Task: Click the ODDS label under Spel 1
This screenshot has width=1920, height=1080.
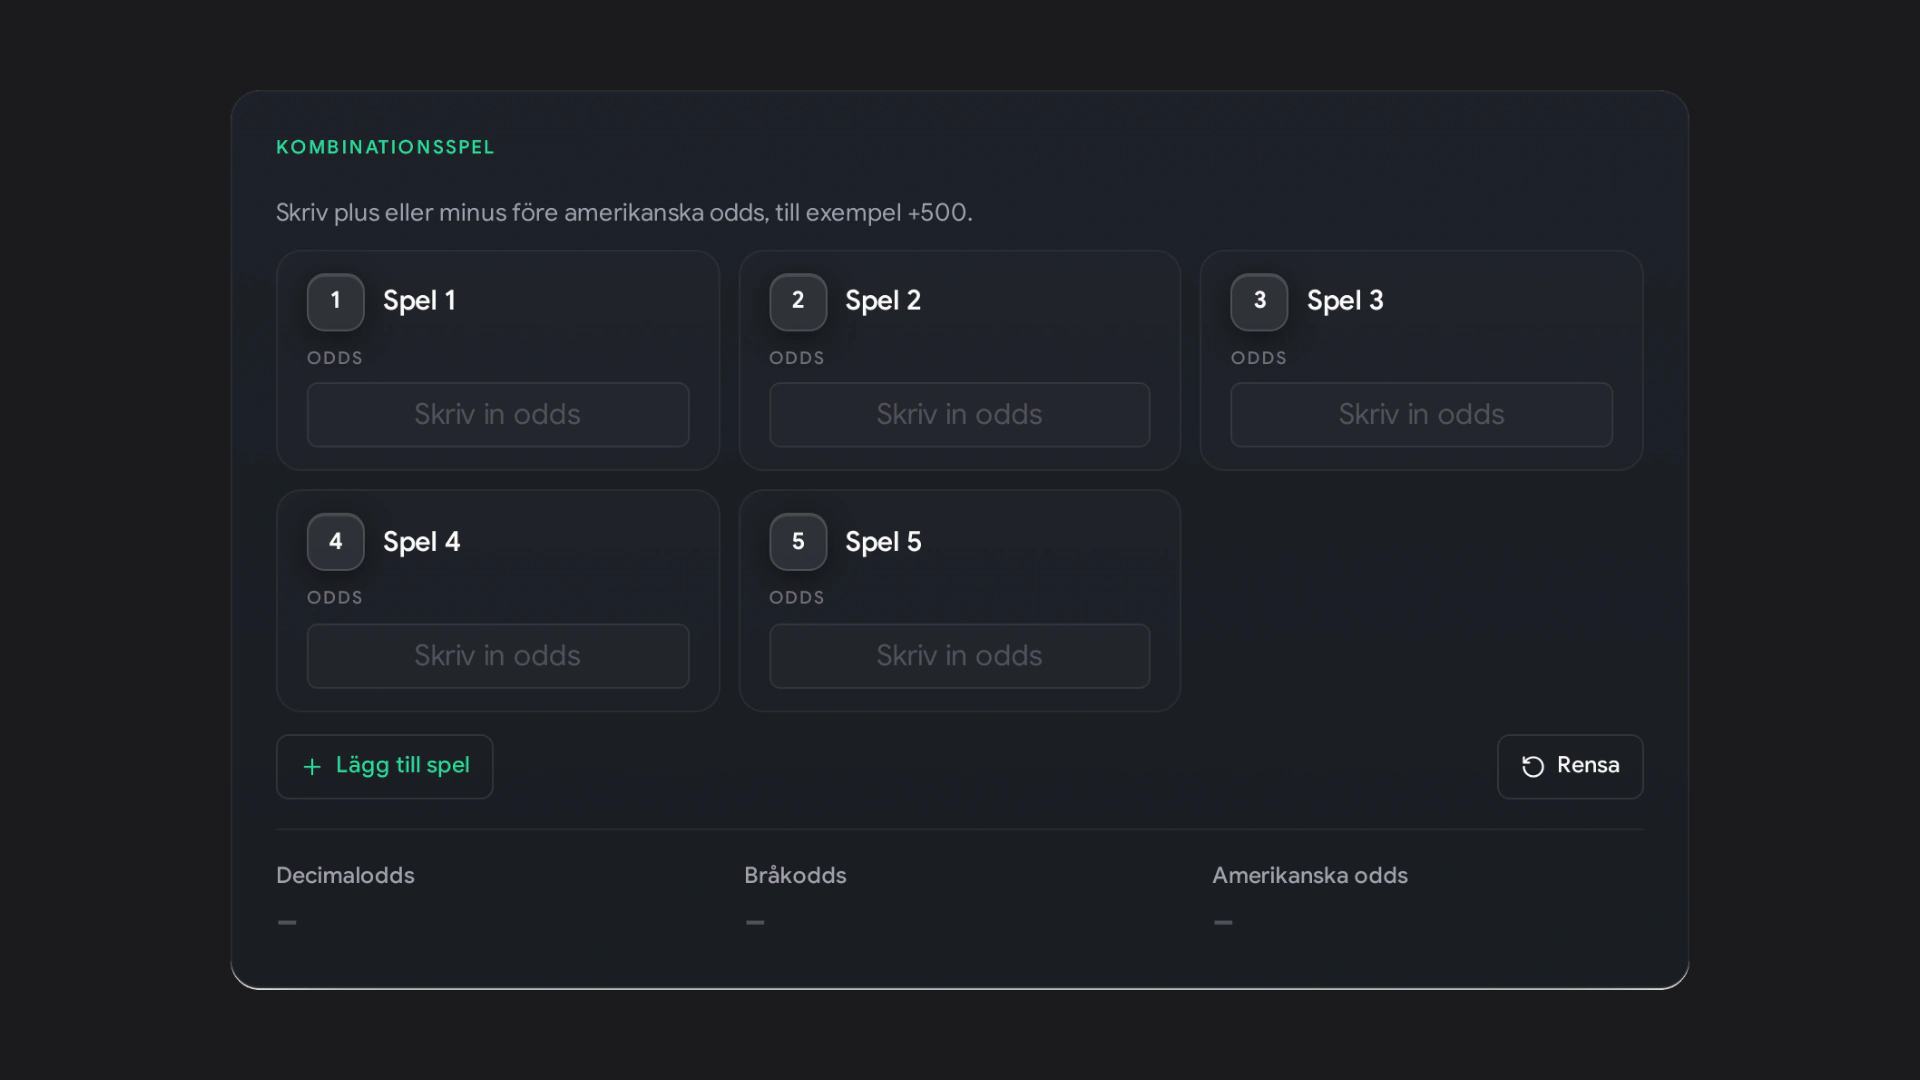Action: 335,358
